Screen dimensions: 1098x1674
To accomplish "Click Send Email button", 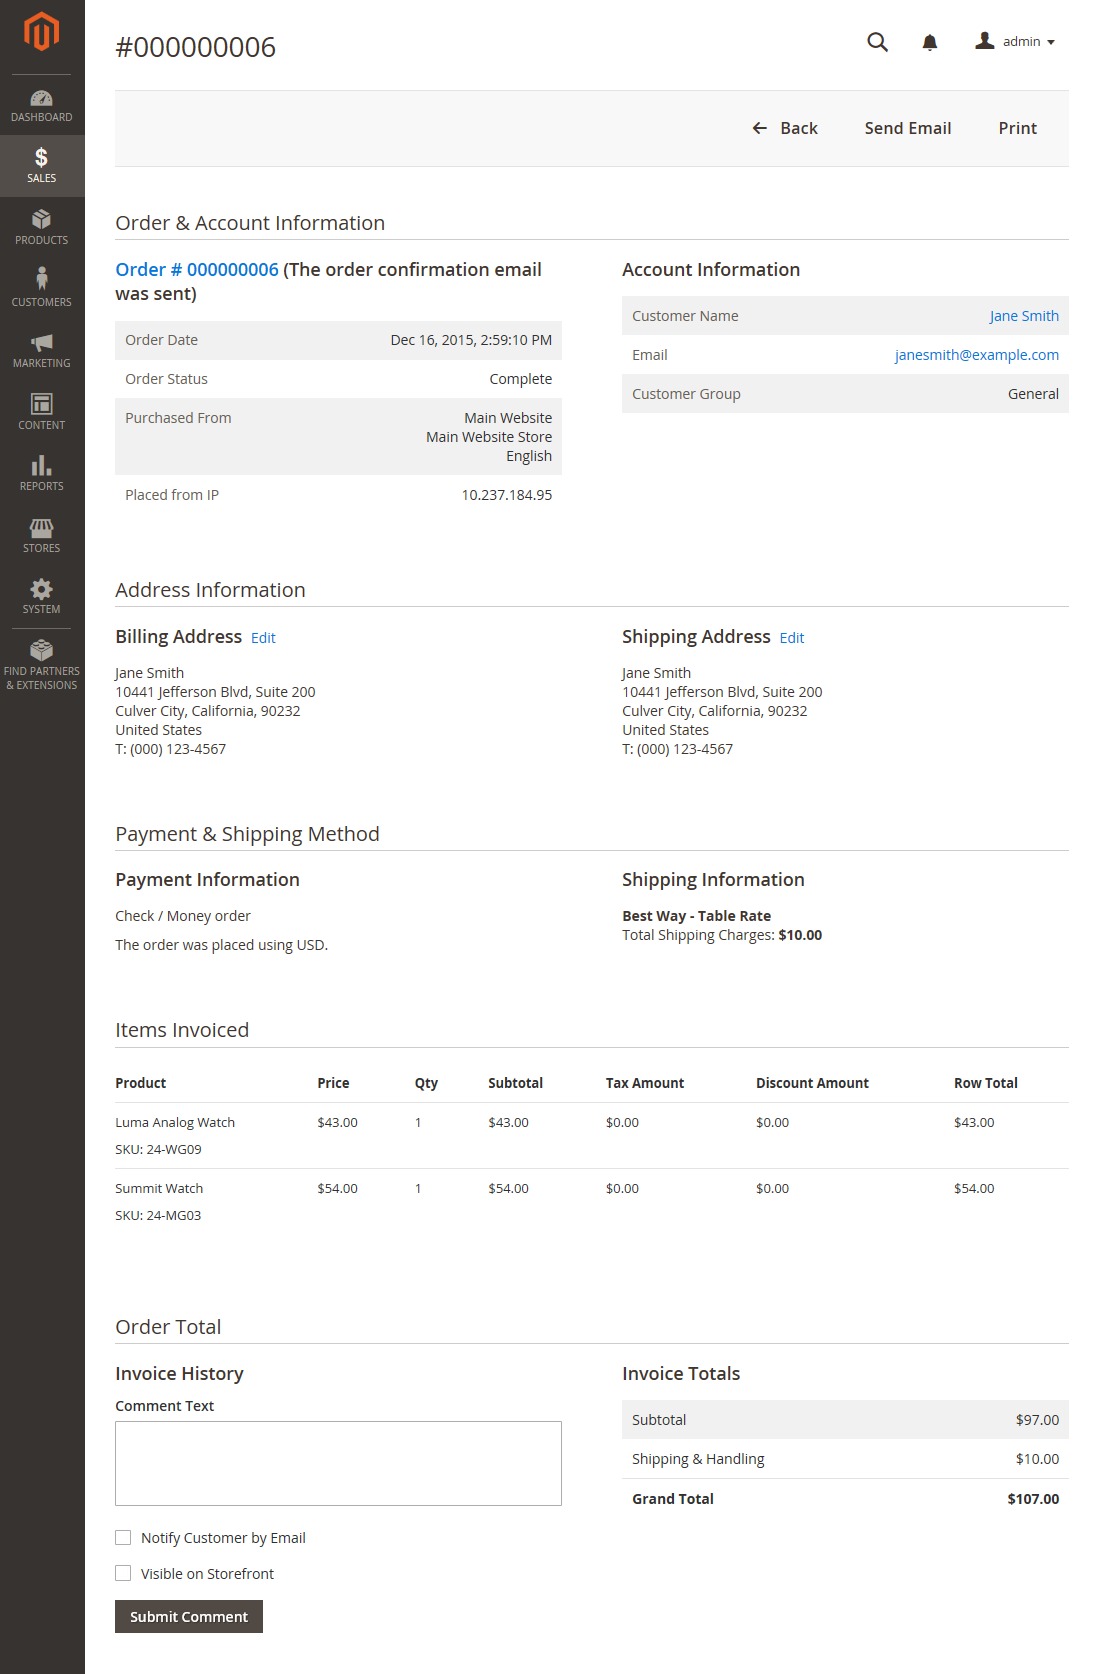I will click(x=908, y=128).
